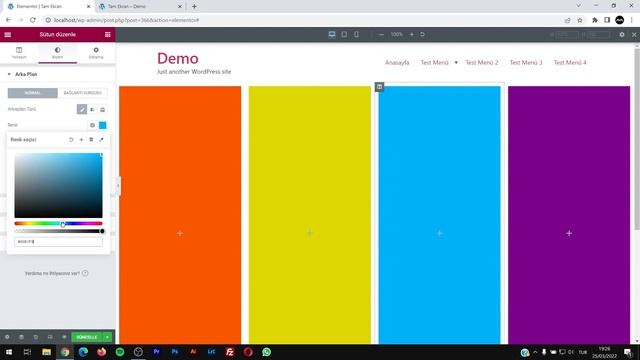This screenshot has height=360, width=640.
Task: Open the Test Menü link
Action: click(434, 62)
